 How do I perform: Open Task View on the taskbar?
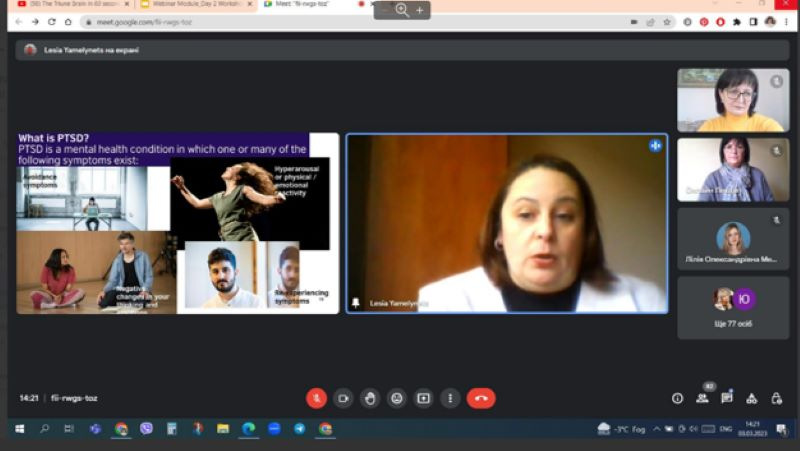coord(69,429)
